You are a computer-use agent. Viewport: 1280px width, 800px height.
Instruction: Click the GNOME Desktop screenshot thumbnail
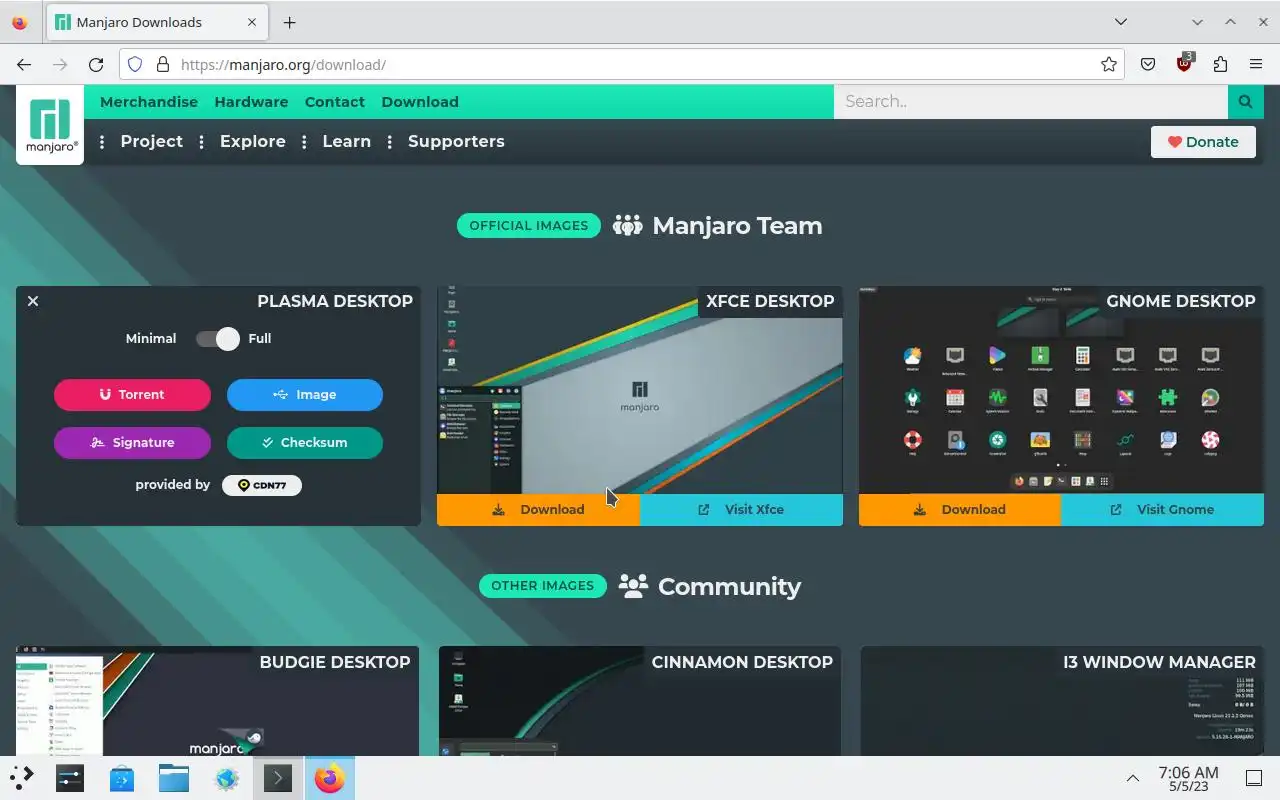click(1061, 390)
